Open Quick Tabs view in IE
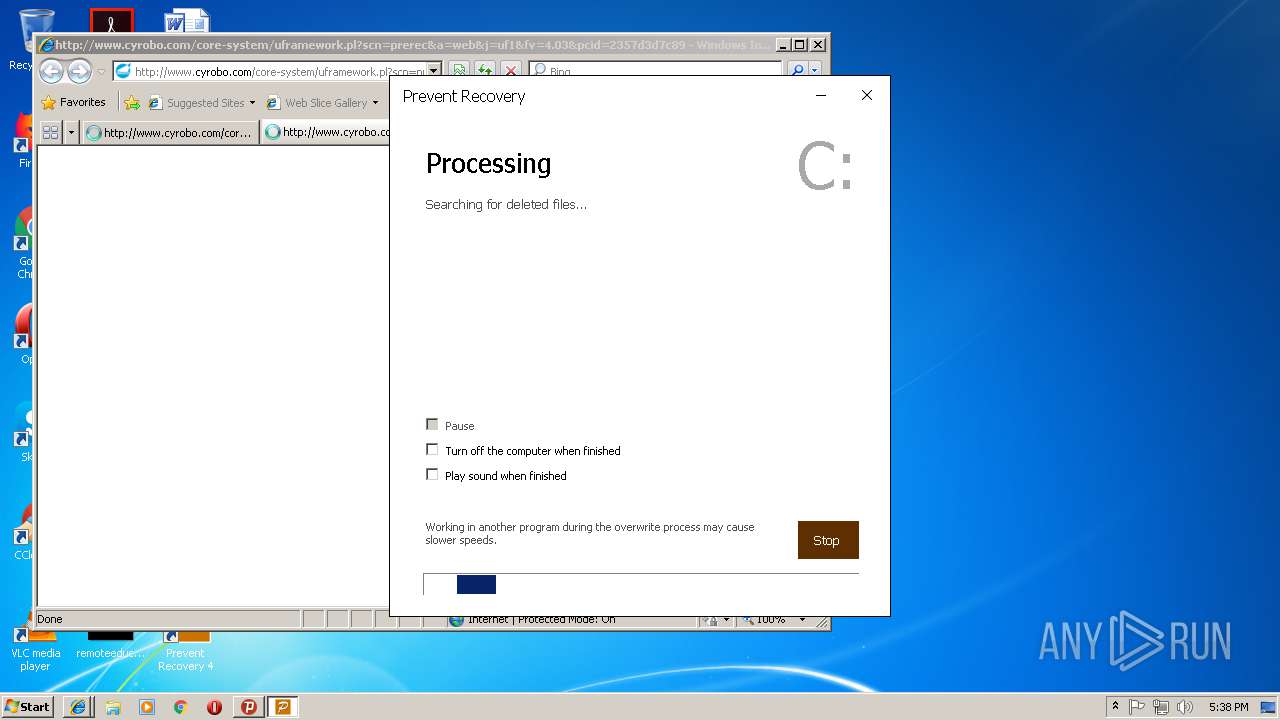Image resolution: width=1280 pixels, height=720 pixels. pyautogui.click(x=50, y=132)
